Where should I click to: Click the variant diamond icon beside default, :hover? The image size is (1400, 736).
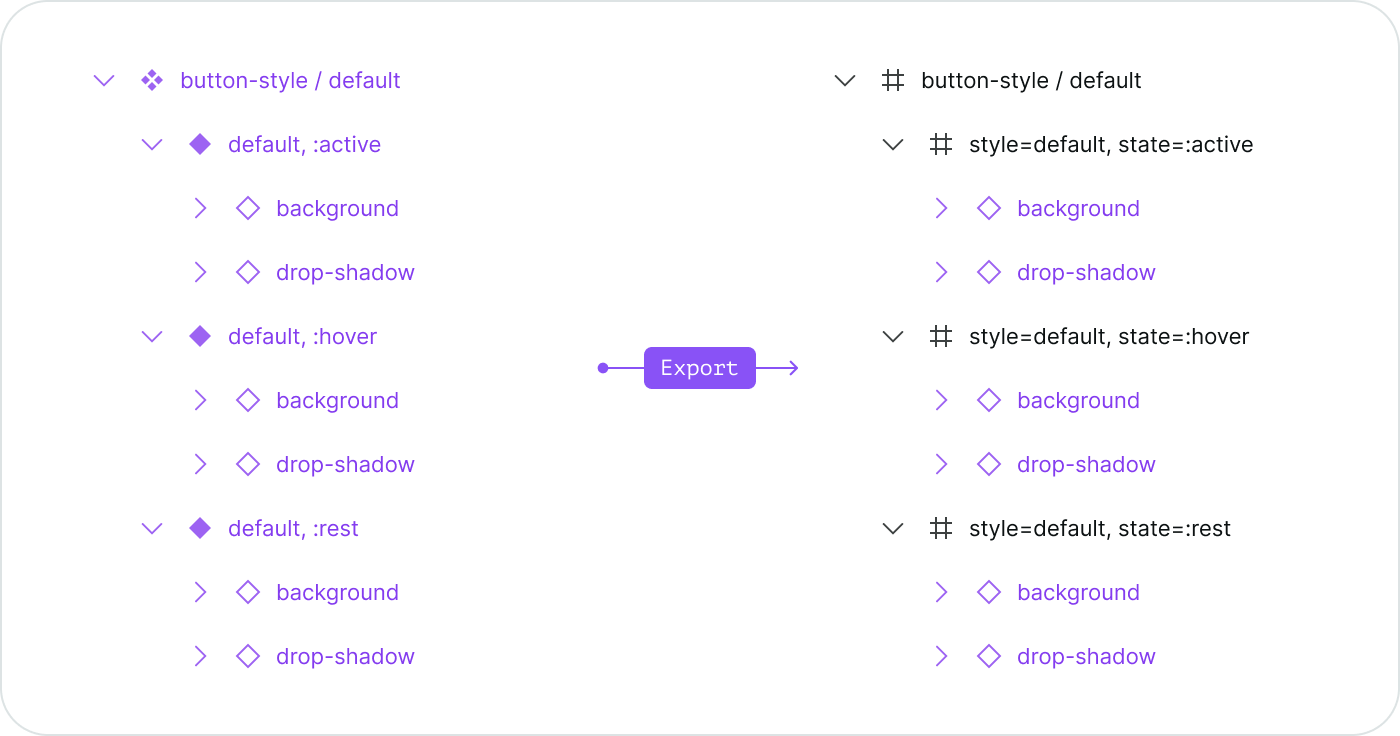[200, 337]
